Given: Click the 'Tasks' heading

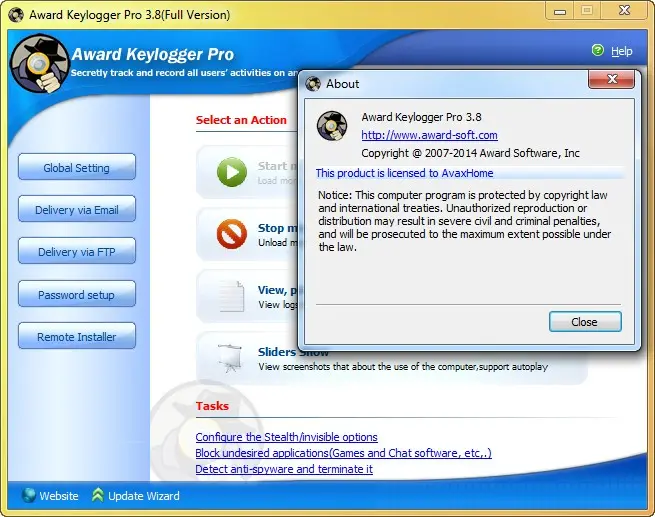Looking at the screenshot, I should [x=212, y=406].
